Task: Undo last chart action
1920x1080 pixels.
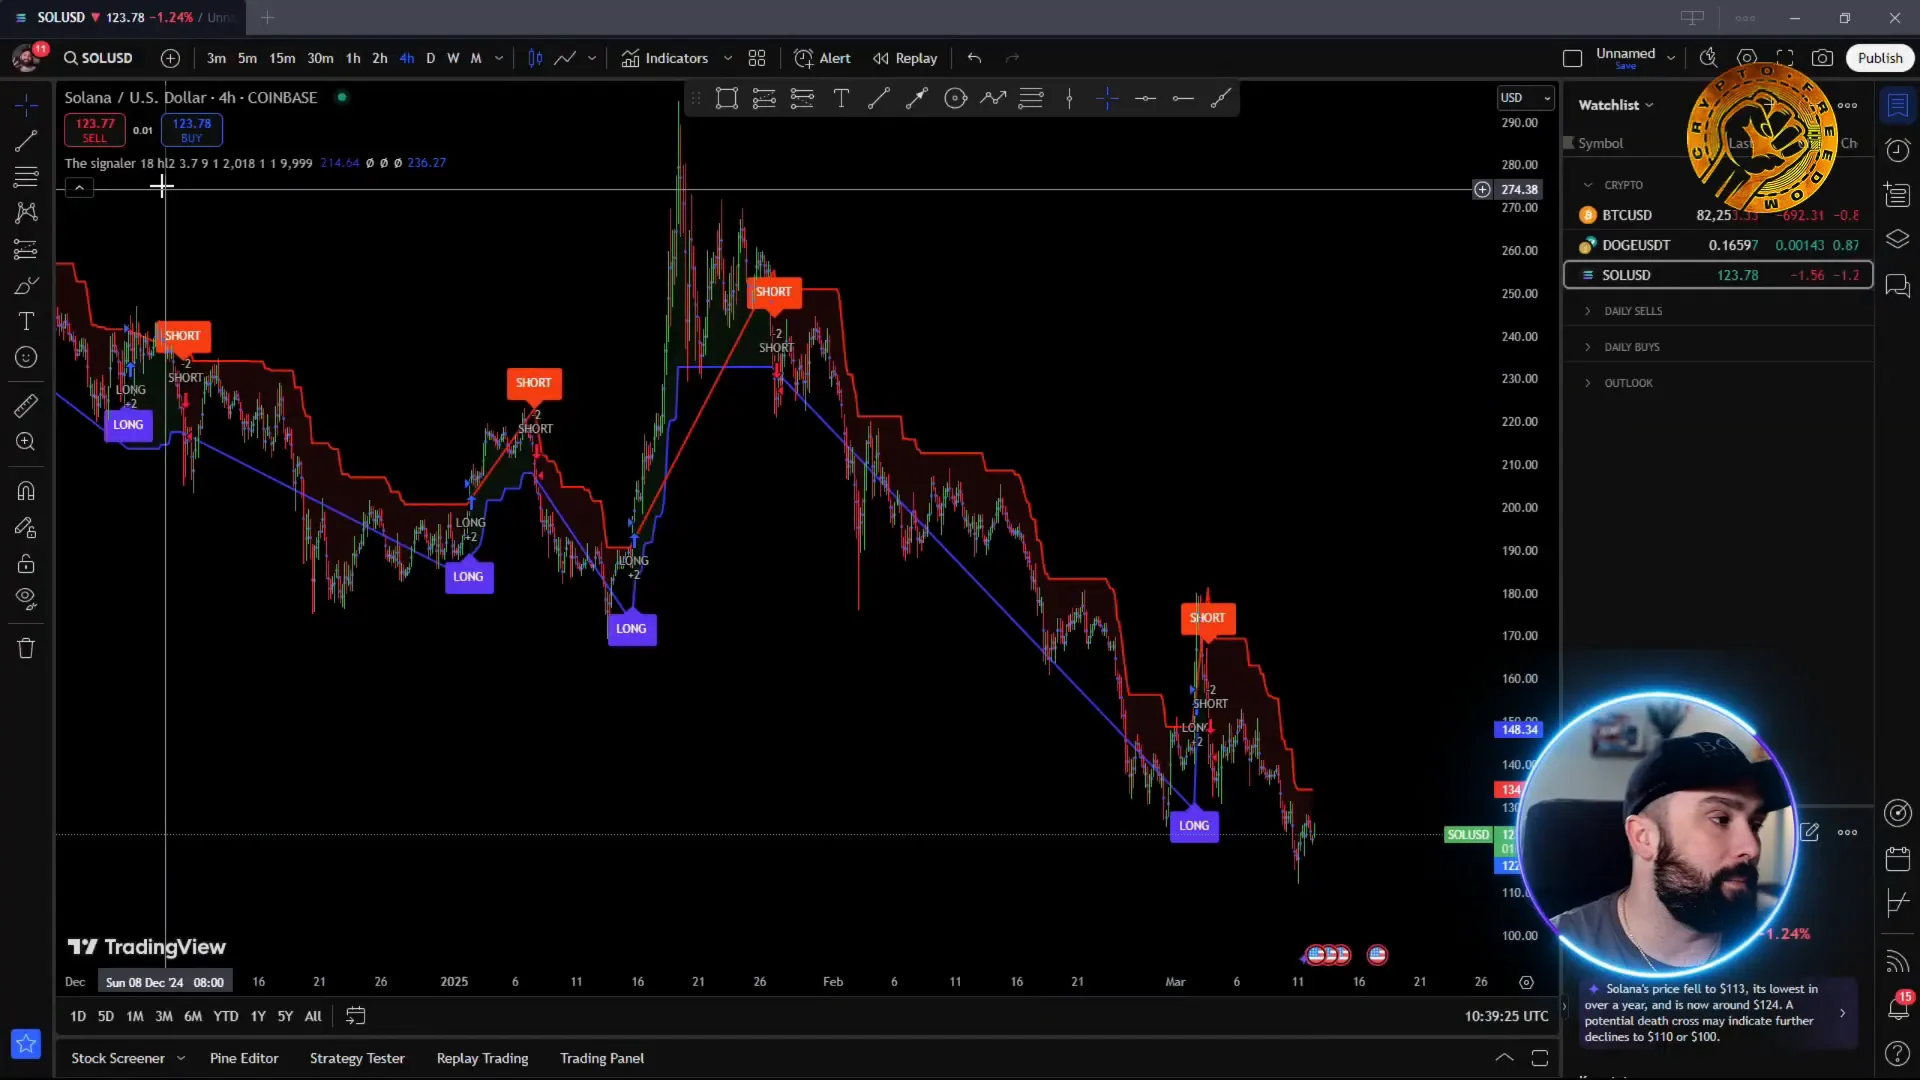Action: pyautogui.click(x=974, y=58)
